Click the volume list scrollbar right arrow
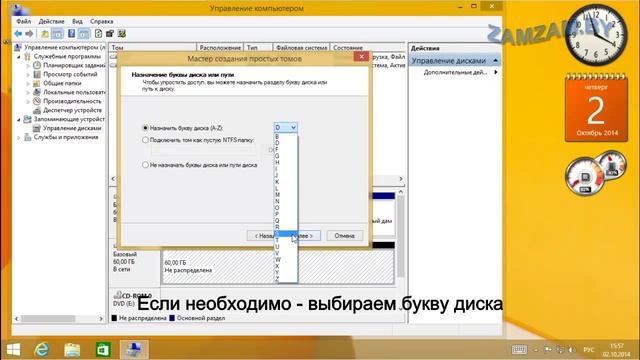640x360 pixels. click(401, 179)
